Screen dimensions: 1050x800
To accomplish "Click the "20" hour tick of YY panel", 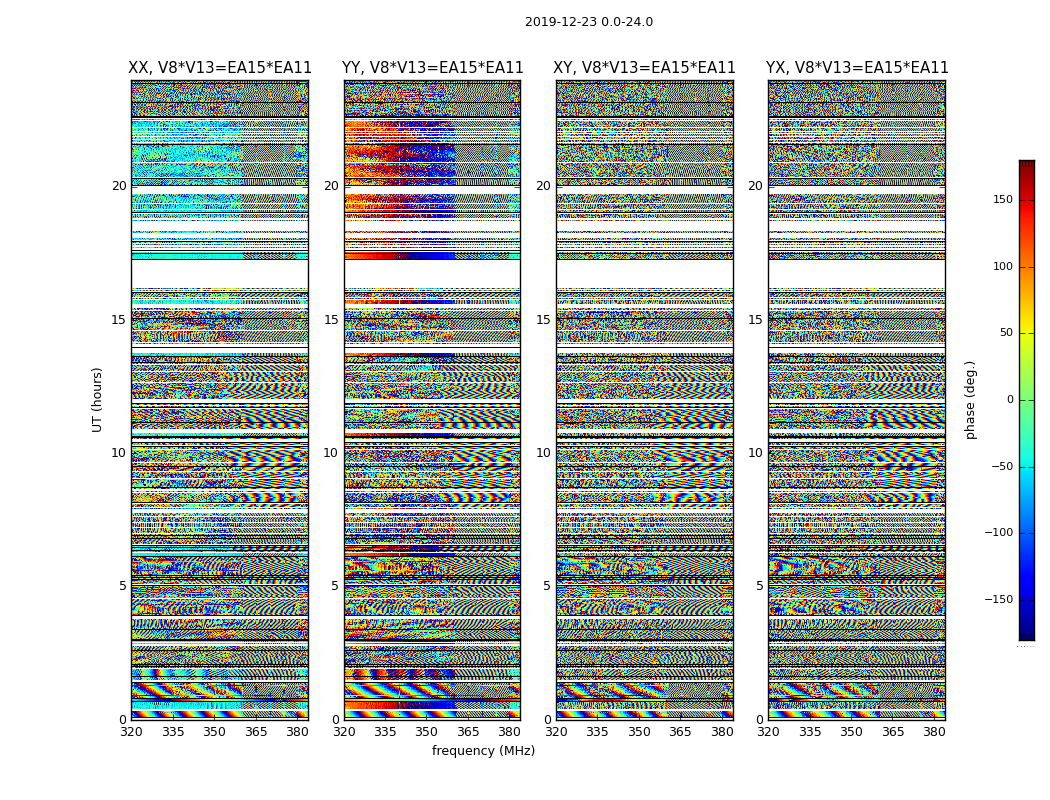I will tap(331, 186).
